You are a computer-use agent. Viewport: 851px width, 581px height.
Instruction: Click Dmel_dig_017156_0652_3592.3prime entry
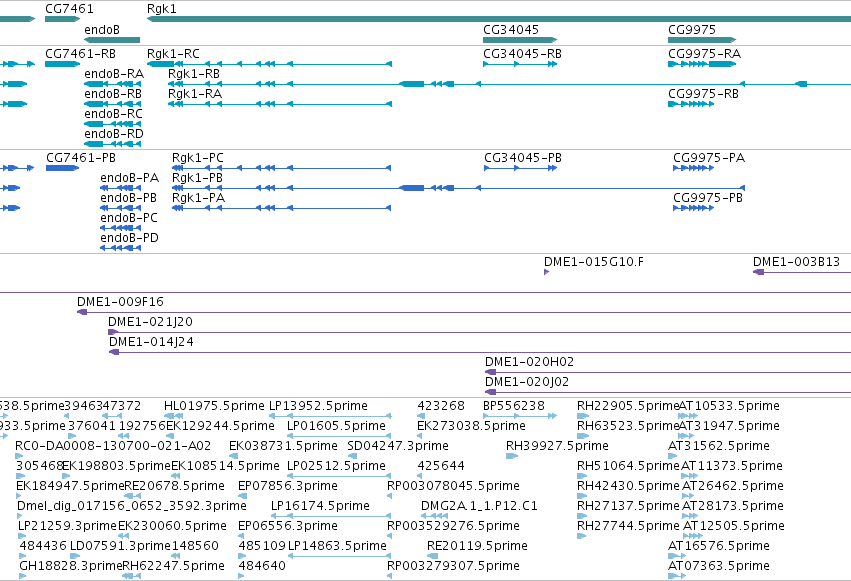pyautogui.click(x=131, y=507)
